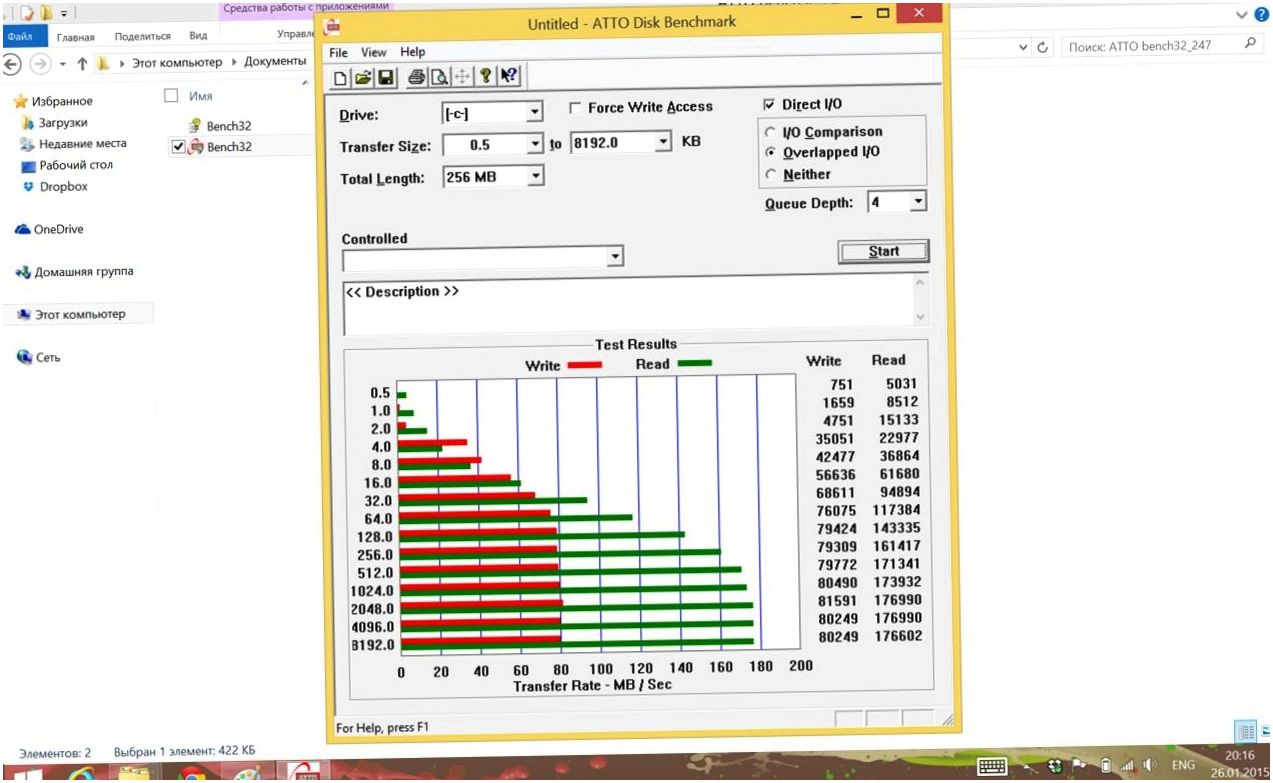Click the greyed-out move arrows toolbar icon
This screenshot has width=1273, height=783.
462,77
